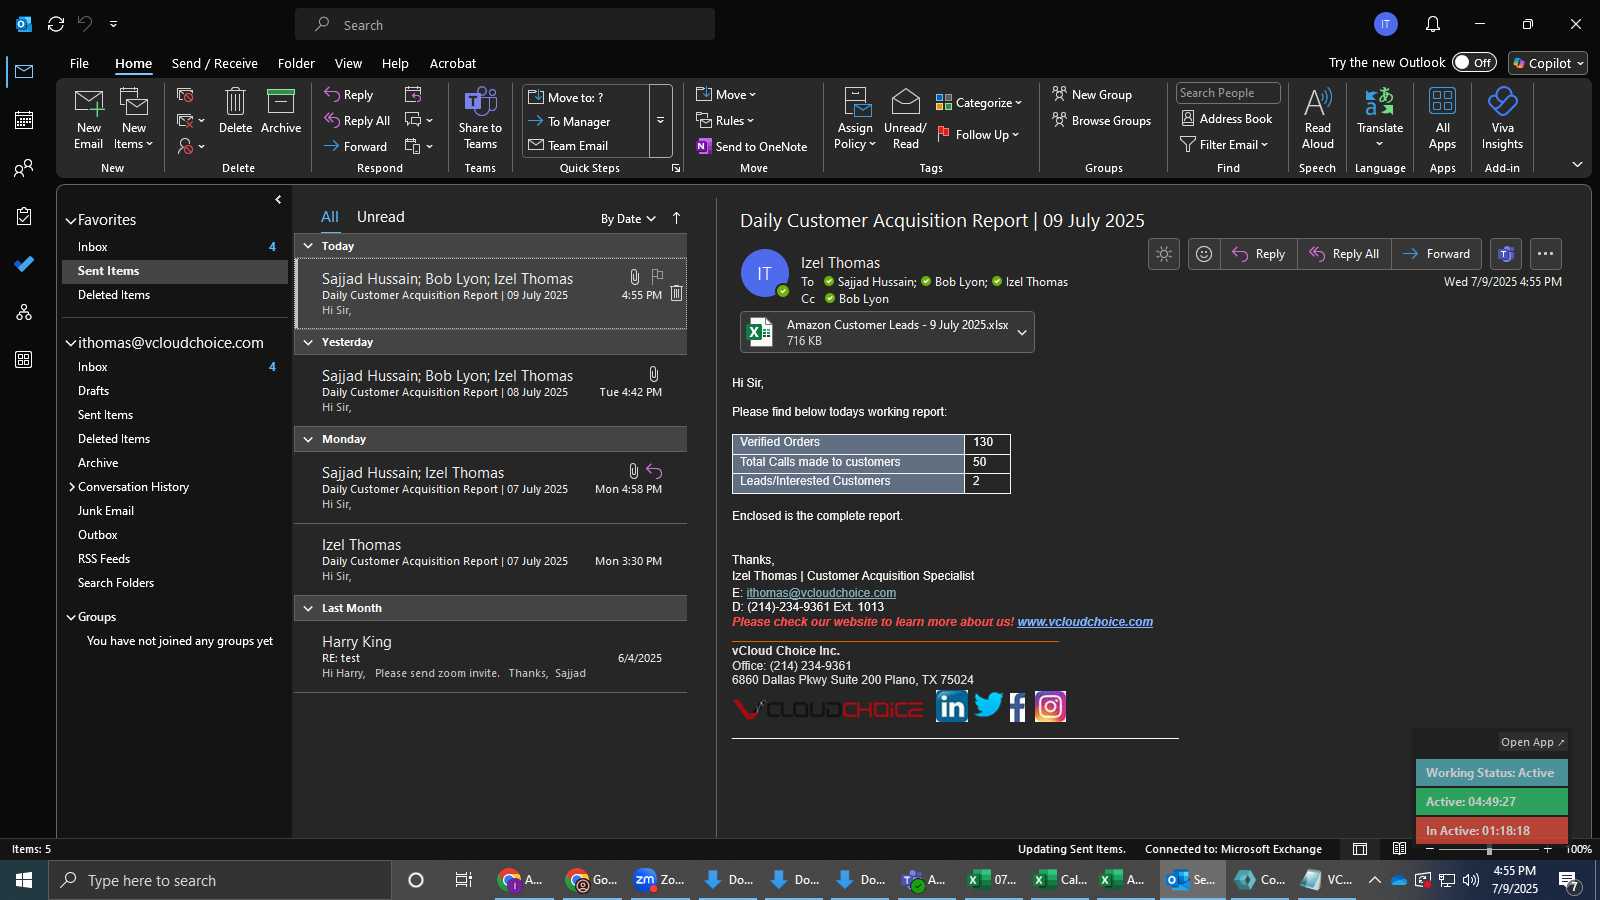Click the reaction smiley in reading pane
The height and width of the screenshot is (900, 1600).
point(1204,254)
